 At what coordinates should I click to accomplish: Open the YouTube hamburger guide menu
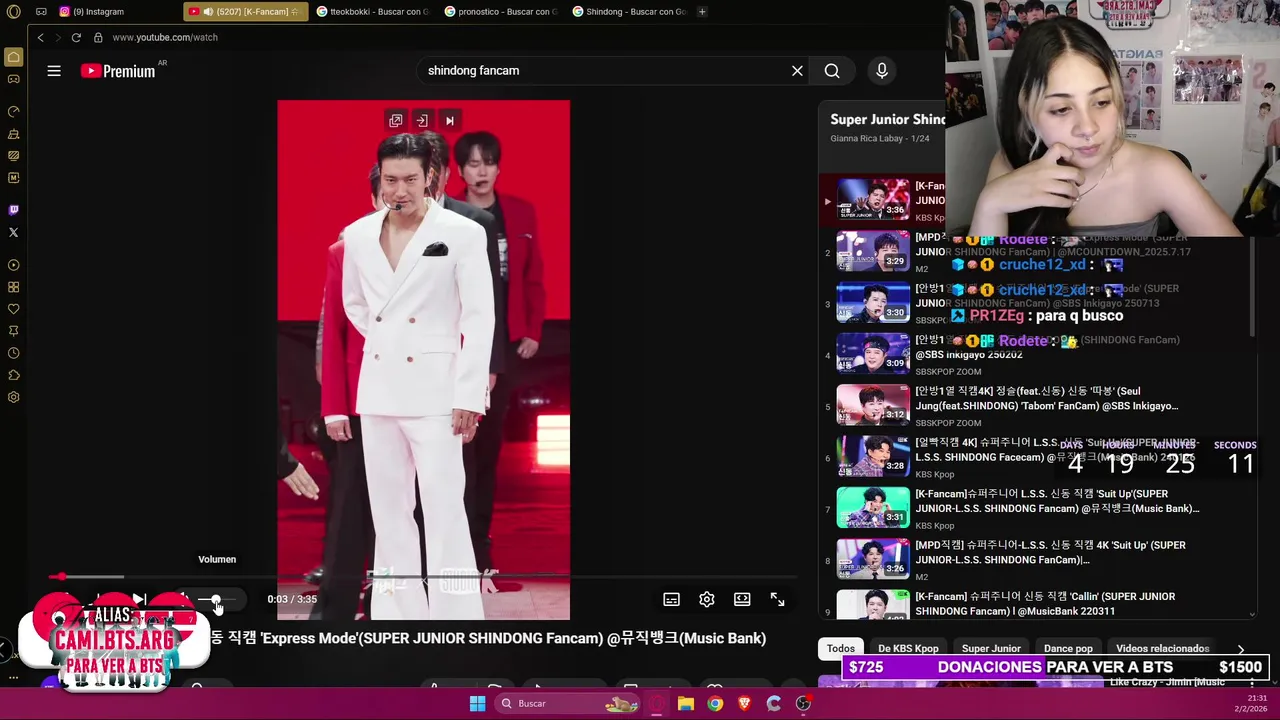(54, 71)
